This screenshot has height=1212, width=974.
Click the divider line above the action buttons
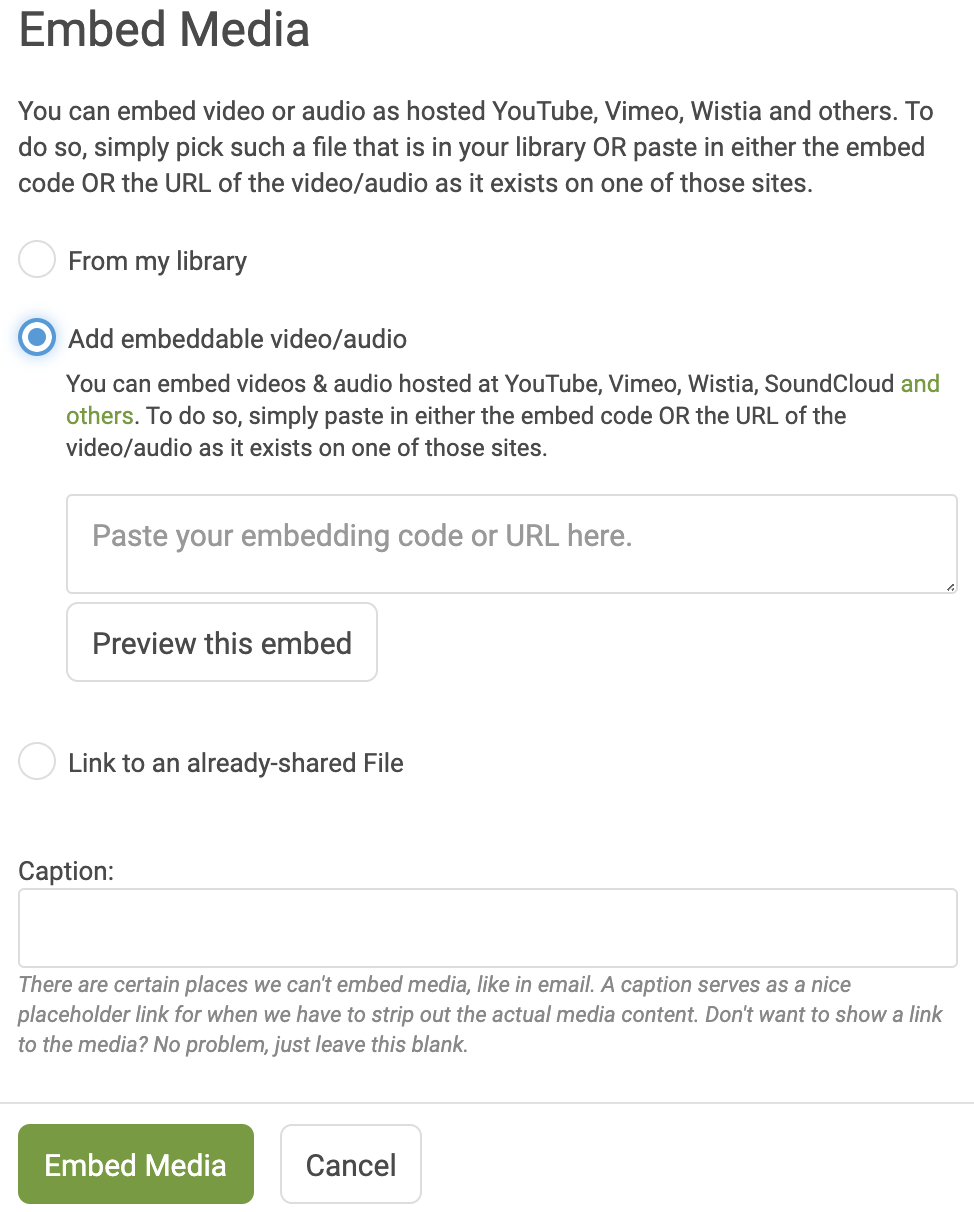click(487, 1103)
